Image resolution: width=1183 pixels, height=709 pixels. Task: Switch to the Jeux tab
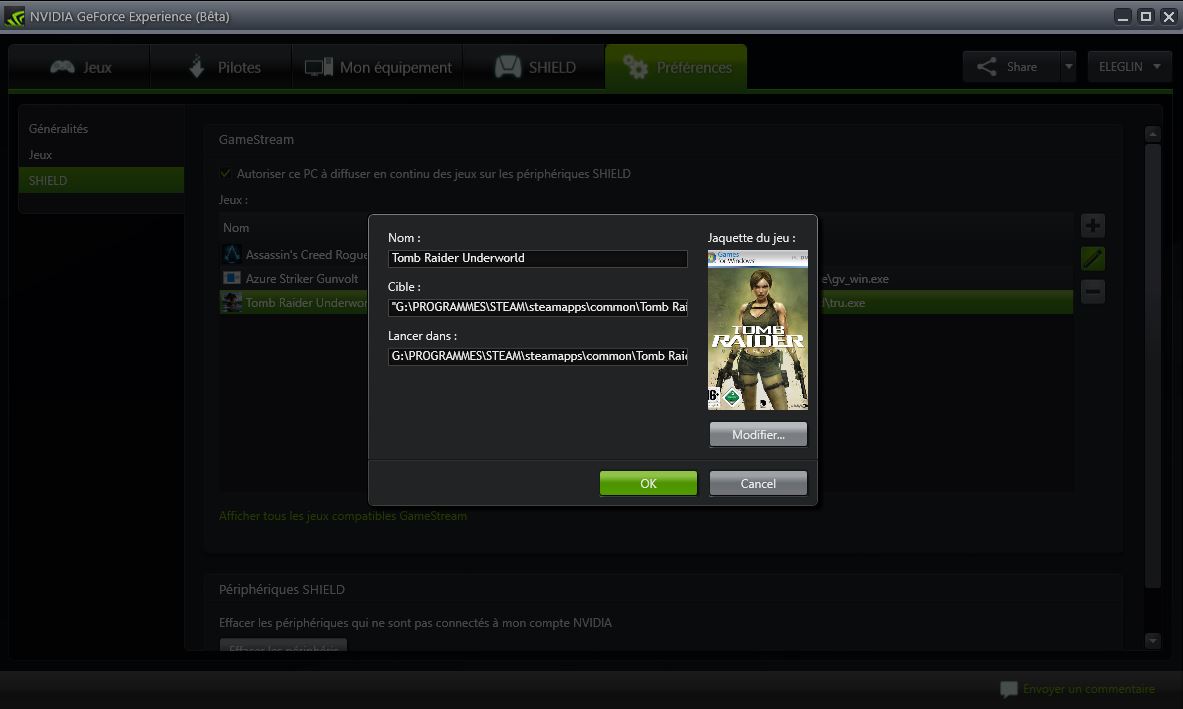tap(78, 66)
